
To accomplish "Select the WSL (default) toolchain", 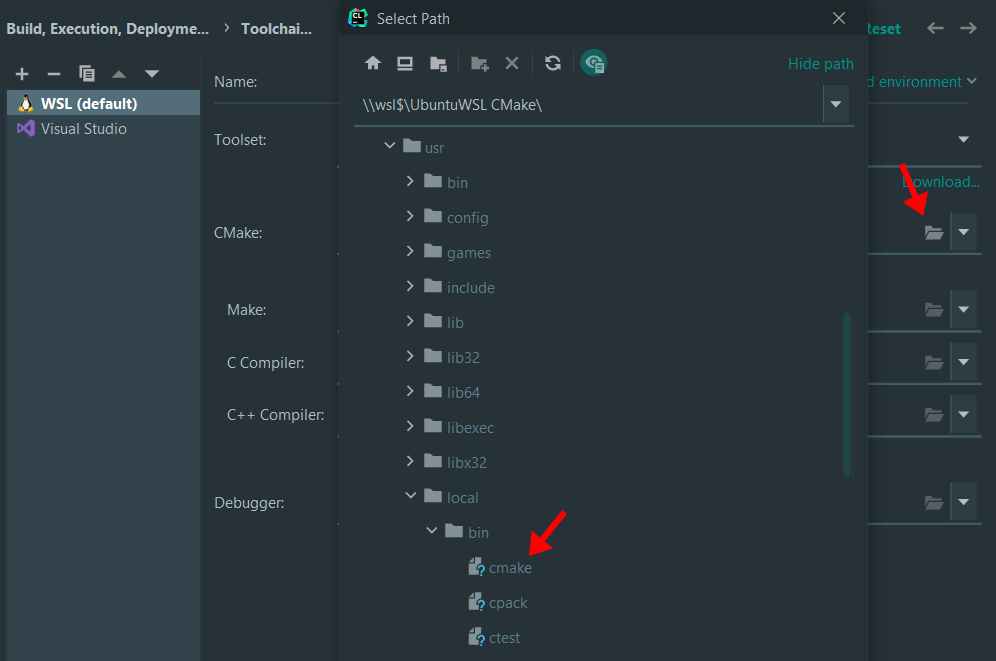I will pos(104,103).
